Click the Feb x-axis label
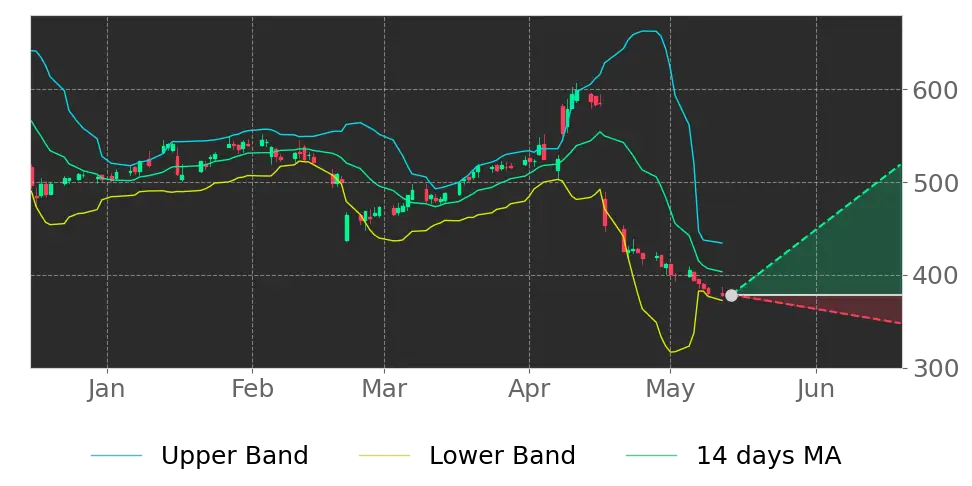 (x=252, y=389)
